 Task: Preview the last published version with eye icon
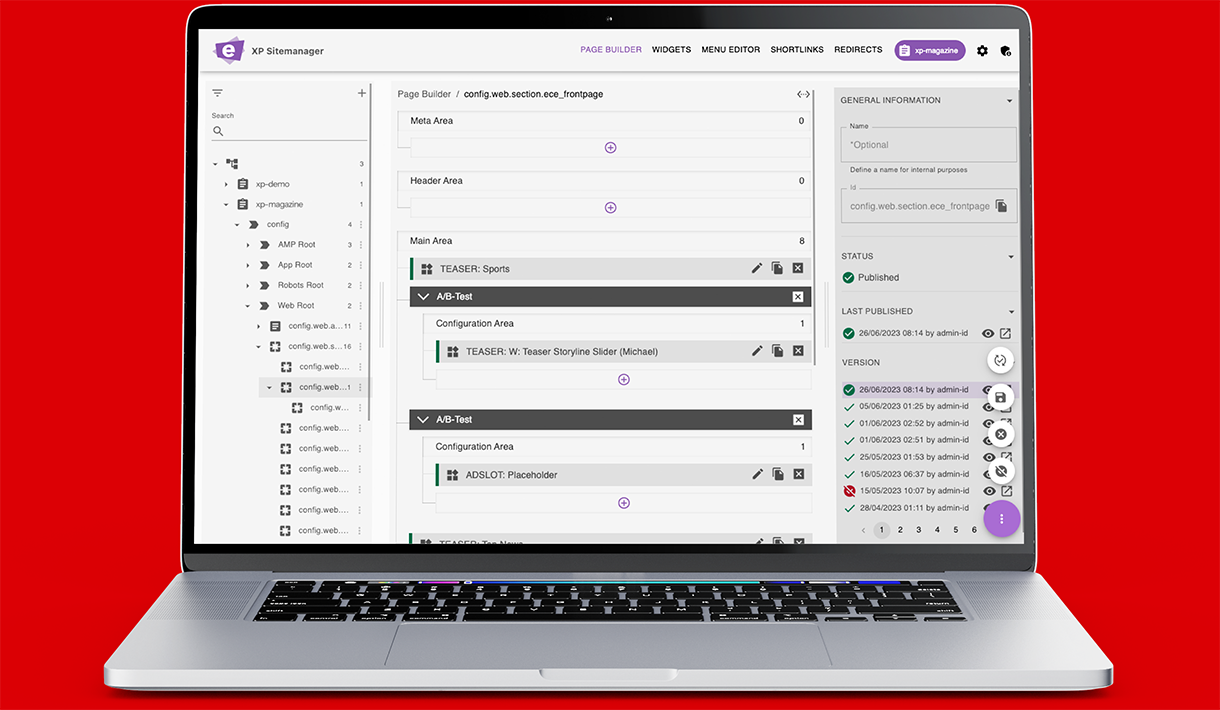(988, 334)
